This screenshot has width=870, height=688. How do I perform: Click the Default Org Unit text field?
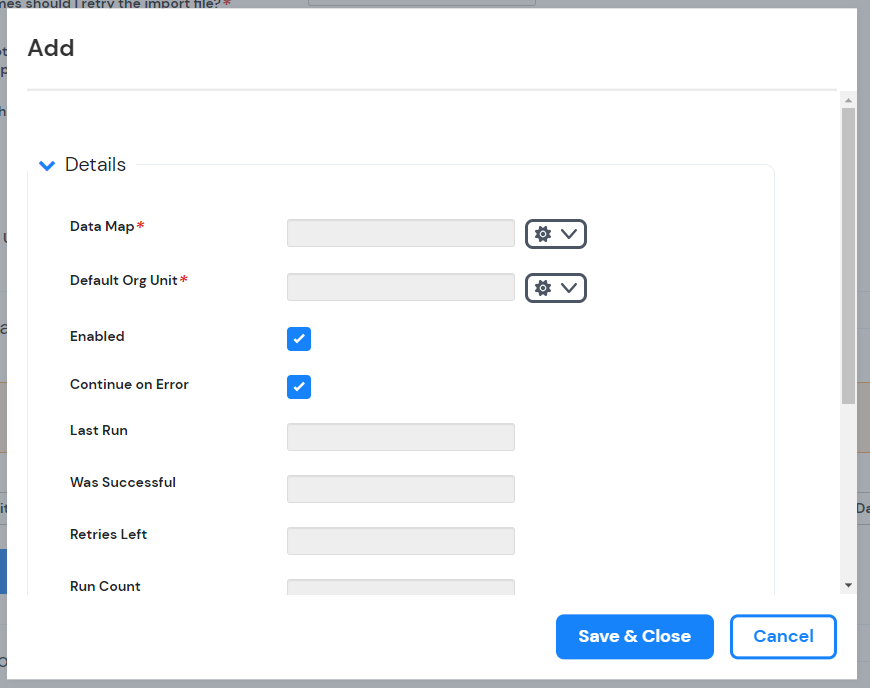click(400, 287)
